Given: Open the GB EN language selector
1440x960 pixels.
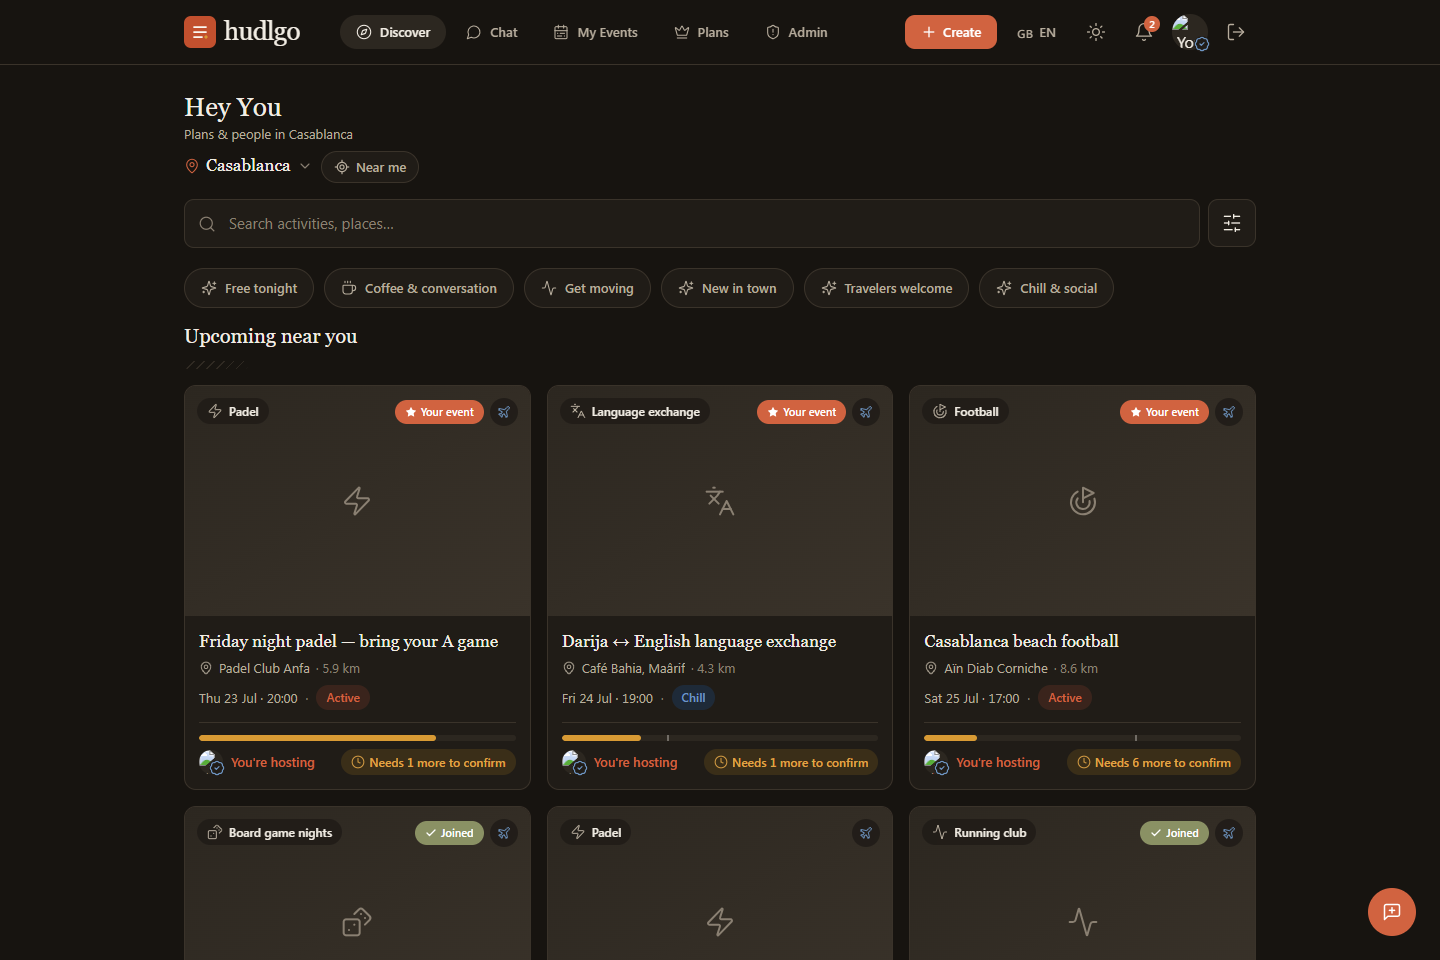Looking at the screenshot, I should point(1036,32).
